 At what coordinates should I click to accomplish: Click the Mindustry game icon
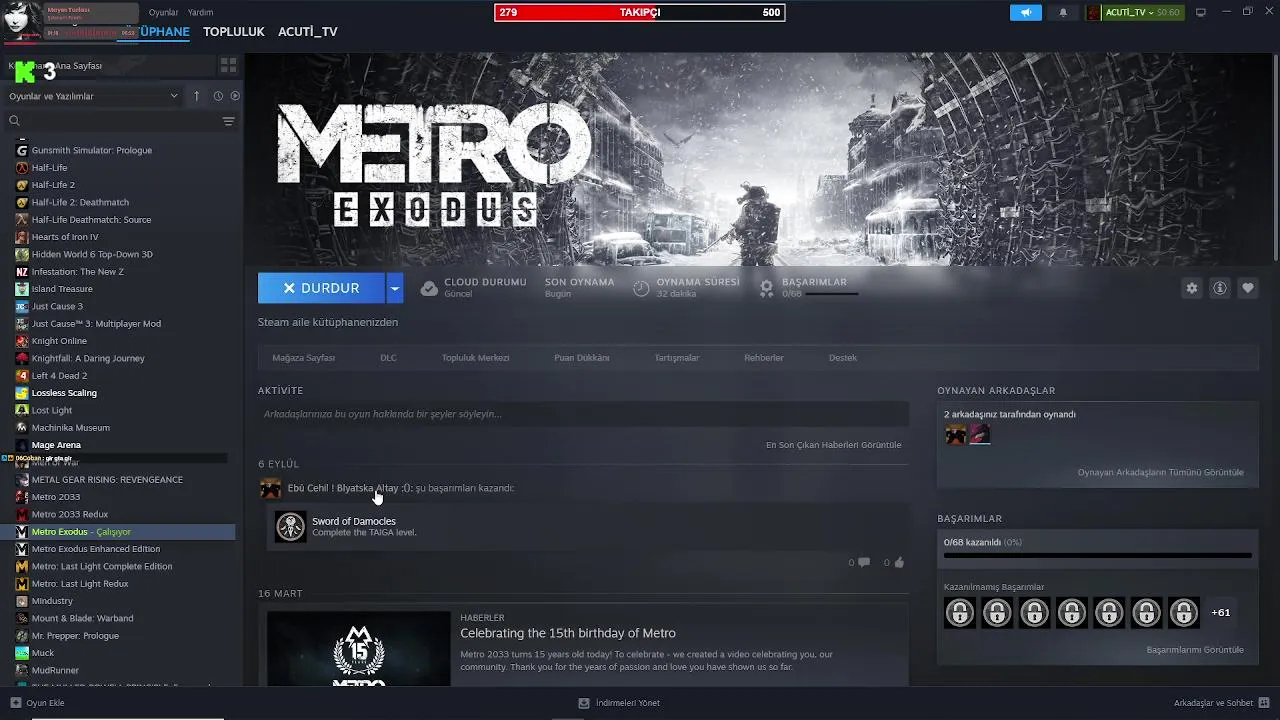[x=22, y=601]
